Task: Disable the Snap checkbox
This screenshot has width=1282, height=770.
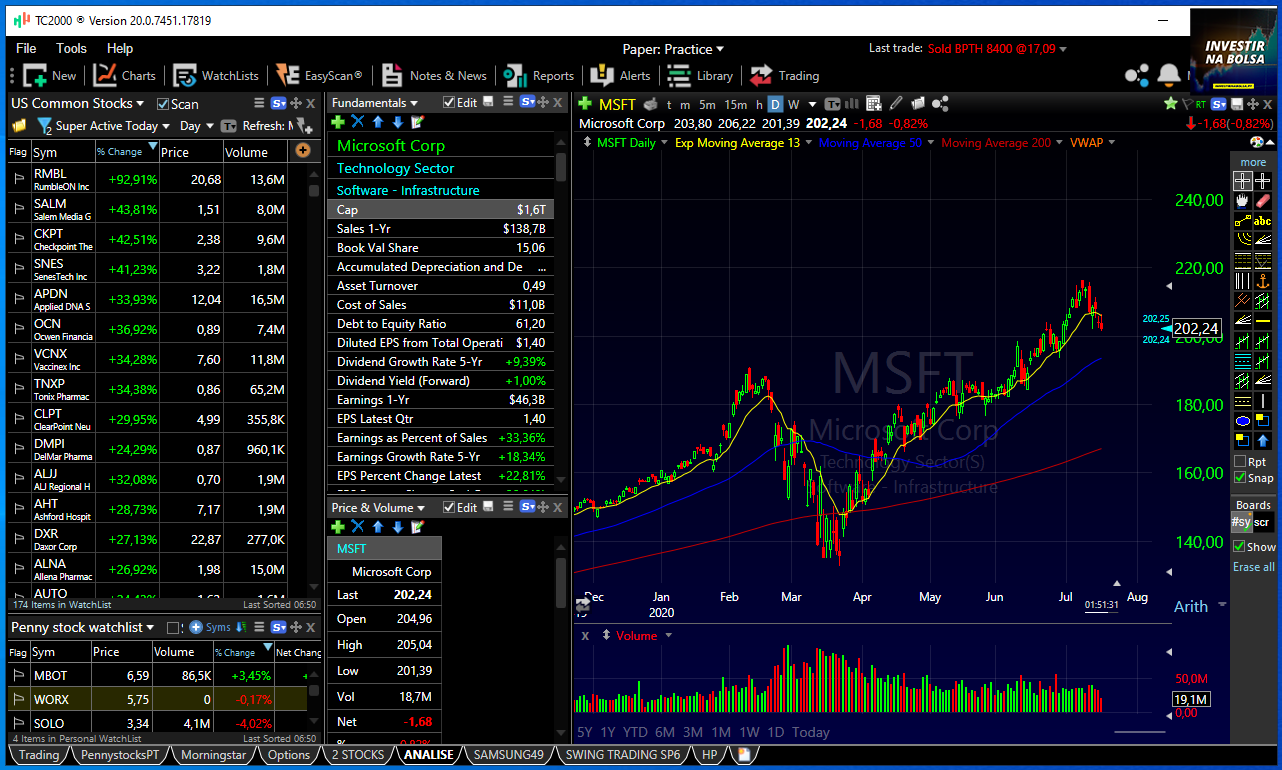Action: coord(1240,478)
